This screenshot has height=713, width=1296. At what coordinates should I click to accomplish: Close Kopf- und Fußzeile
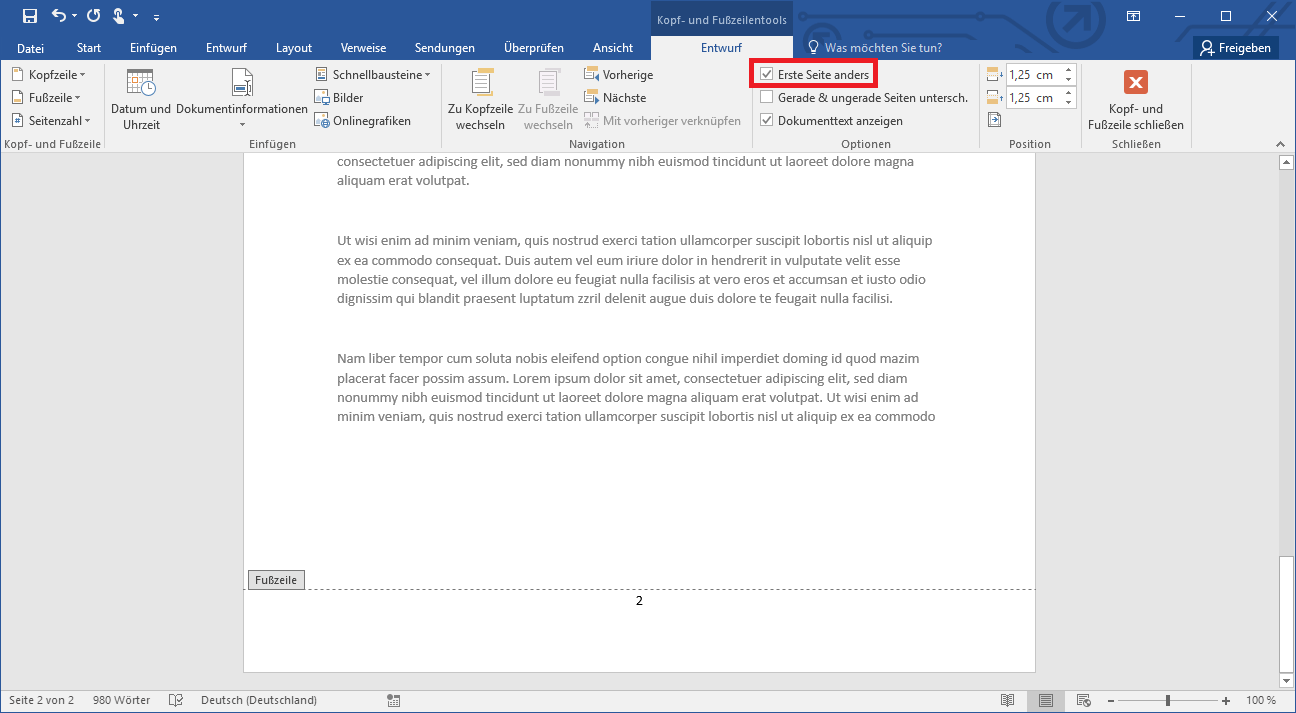coord(1136,100)
